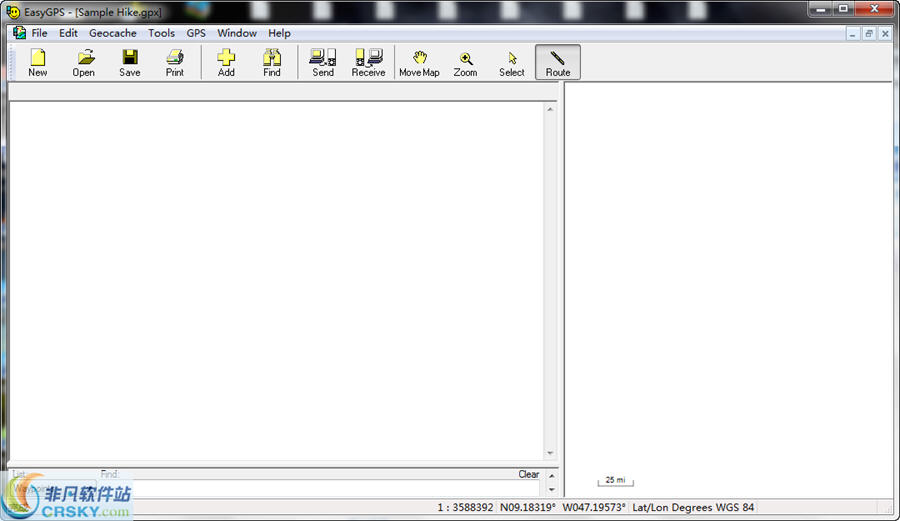Open Find binoculars tool

tap(271, 63)
